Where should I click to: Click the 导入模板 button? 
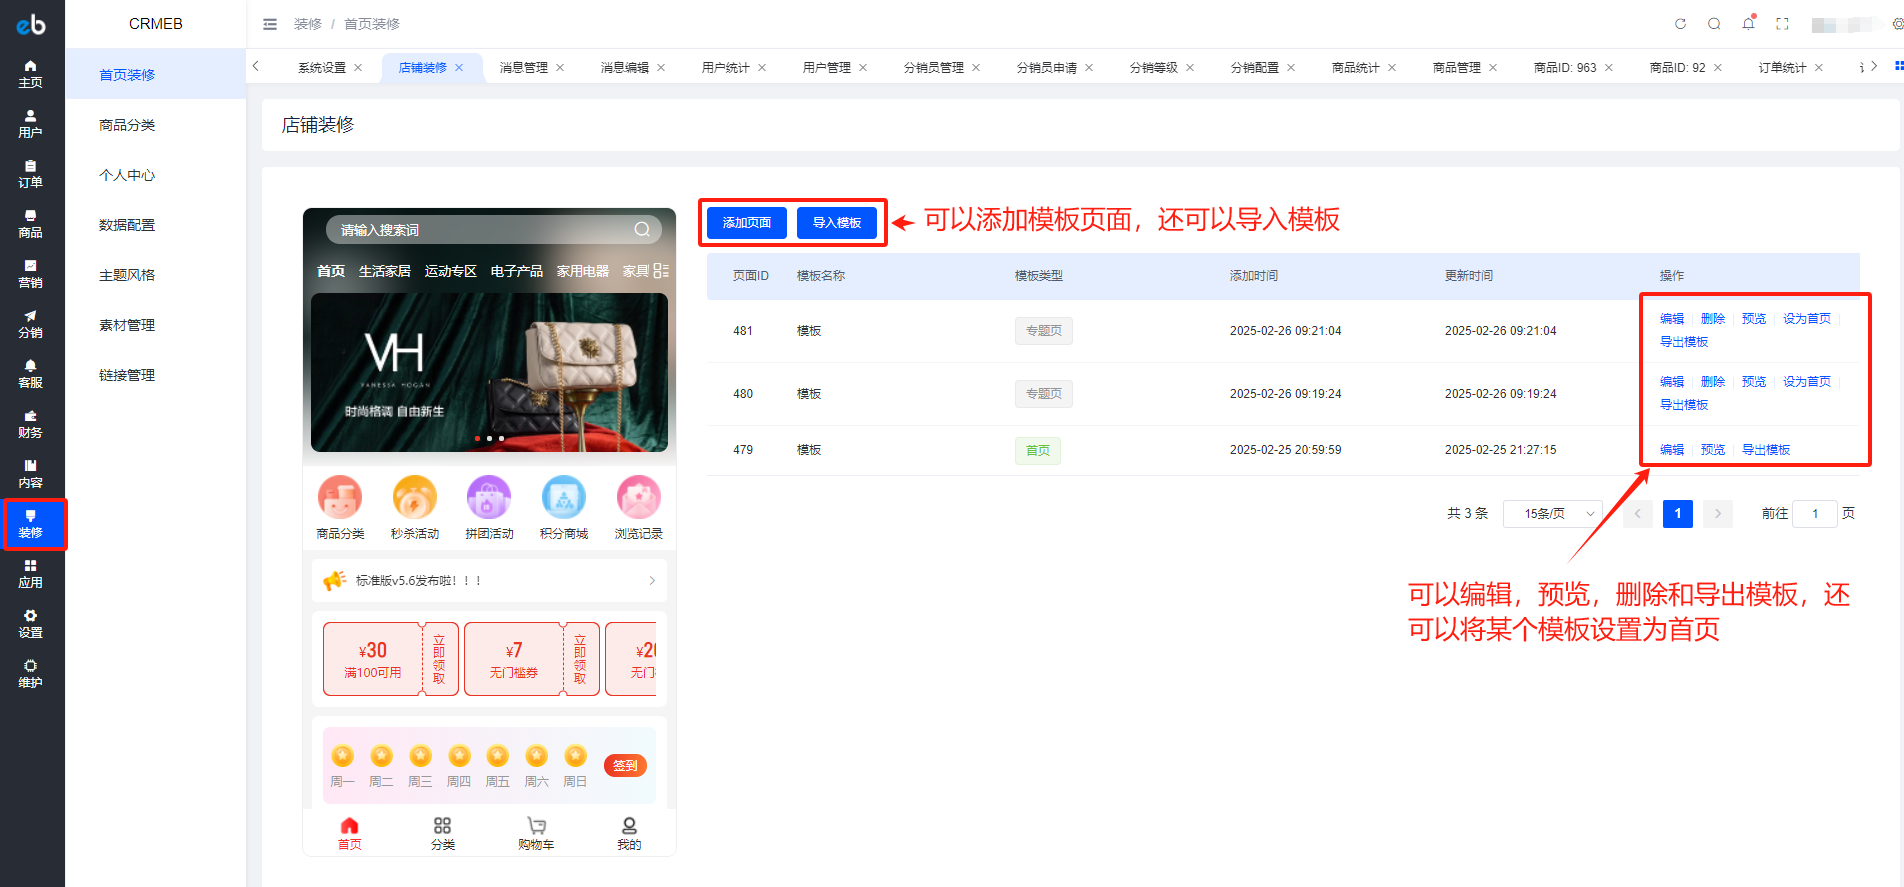837,223
